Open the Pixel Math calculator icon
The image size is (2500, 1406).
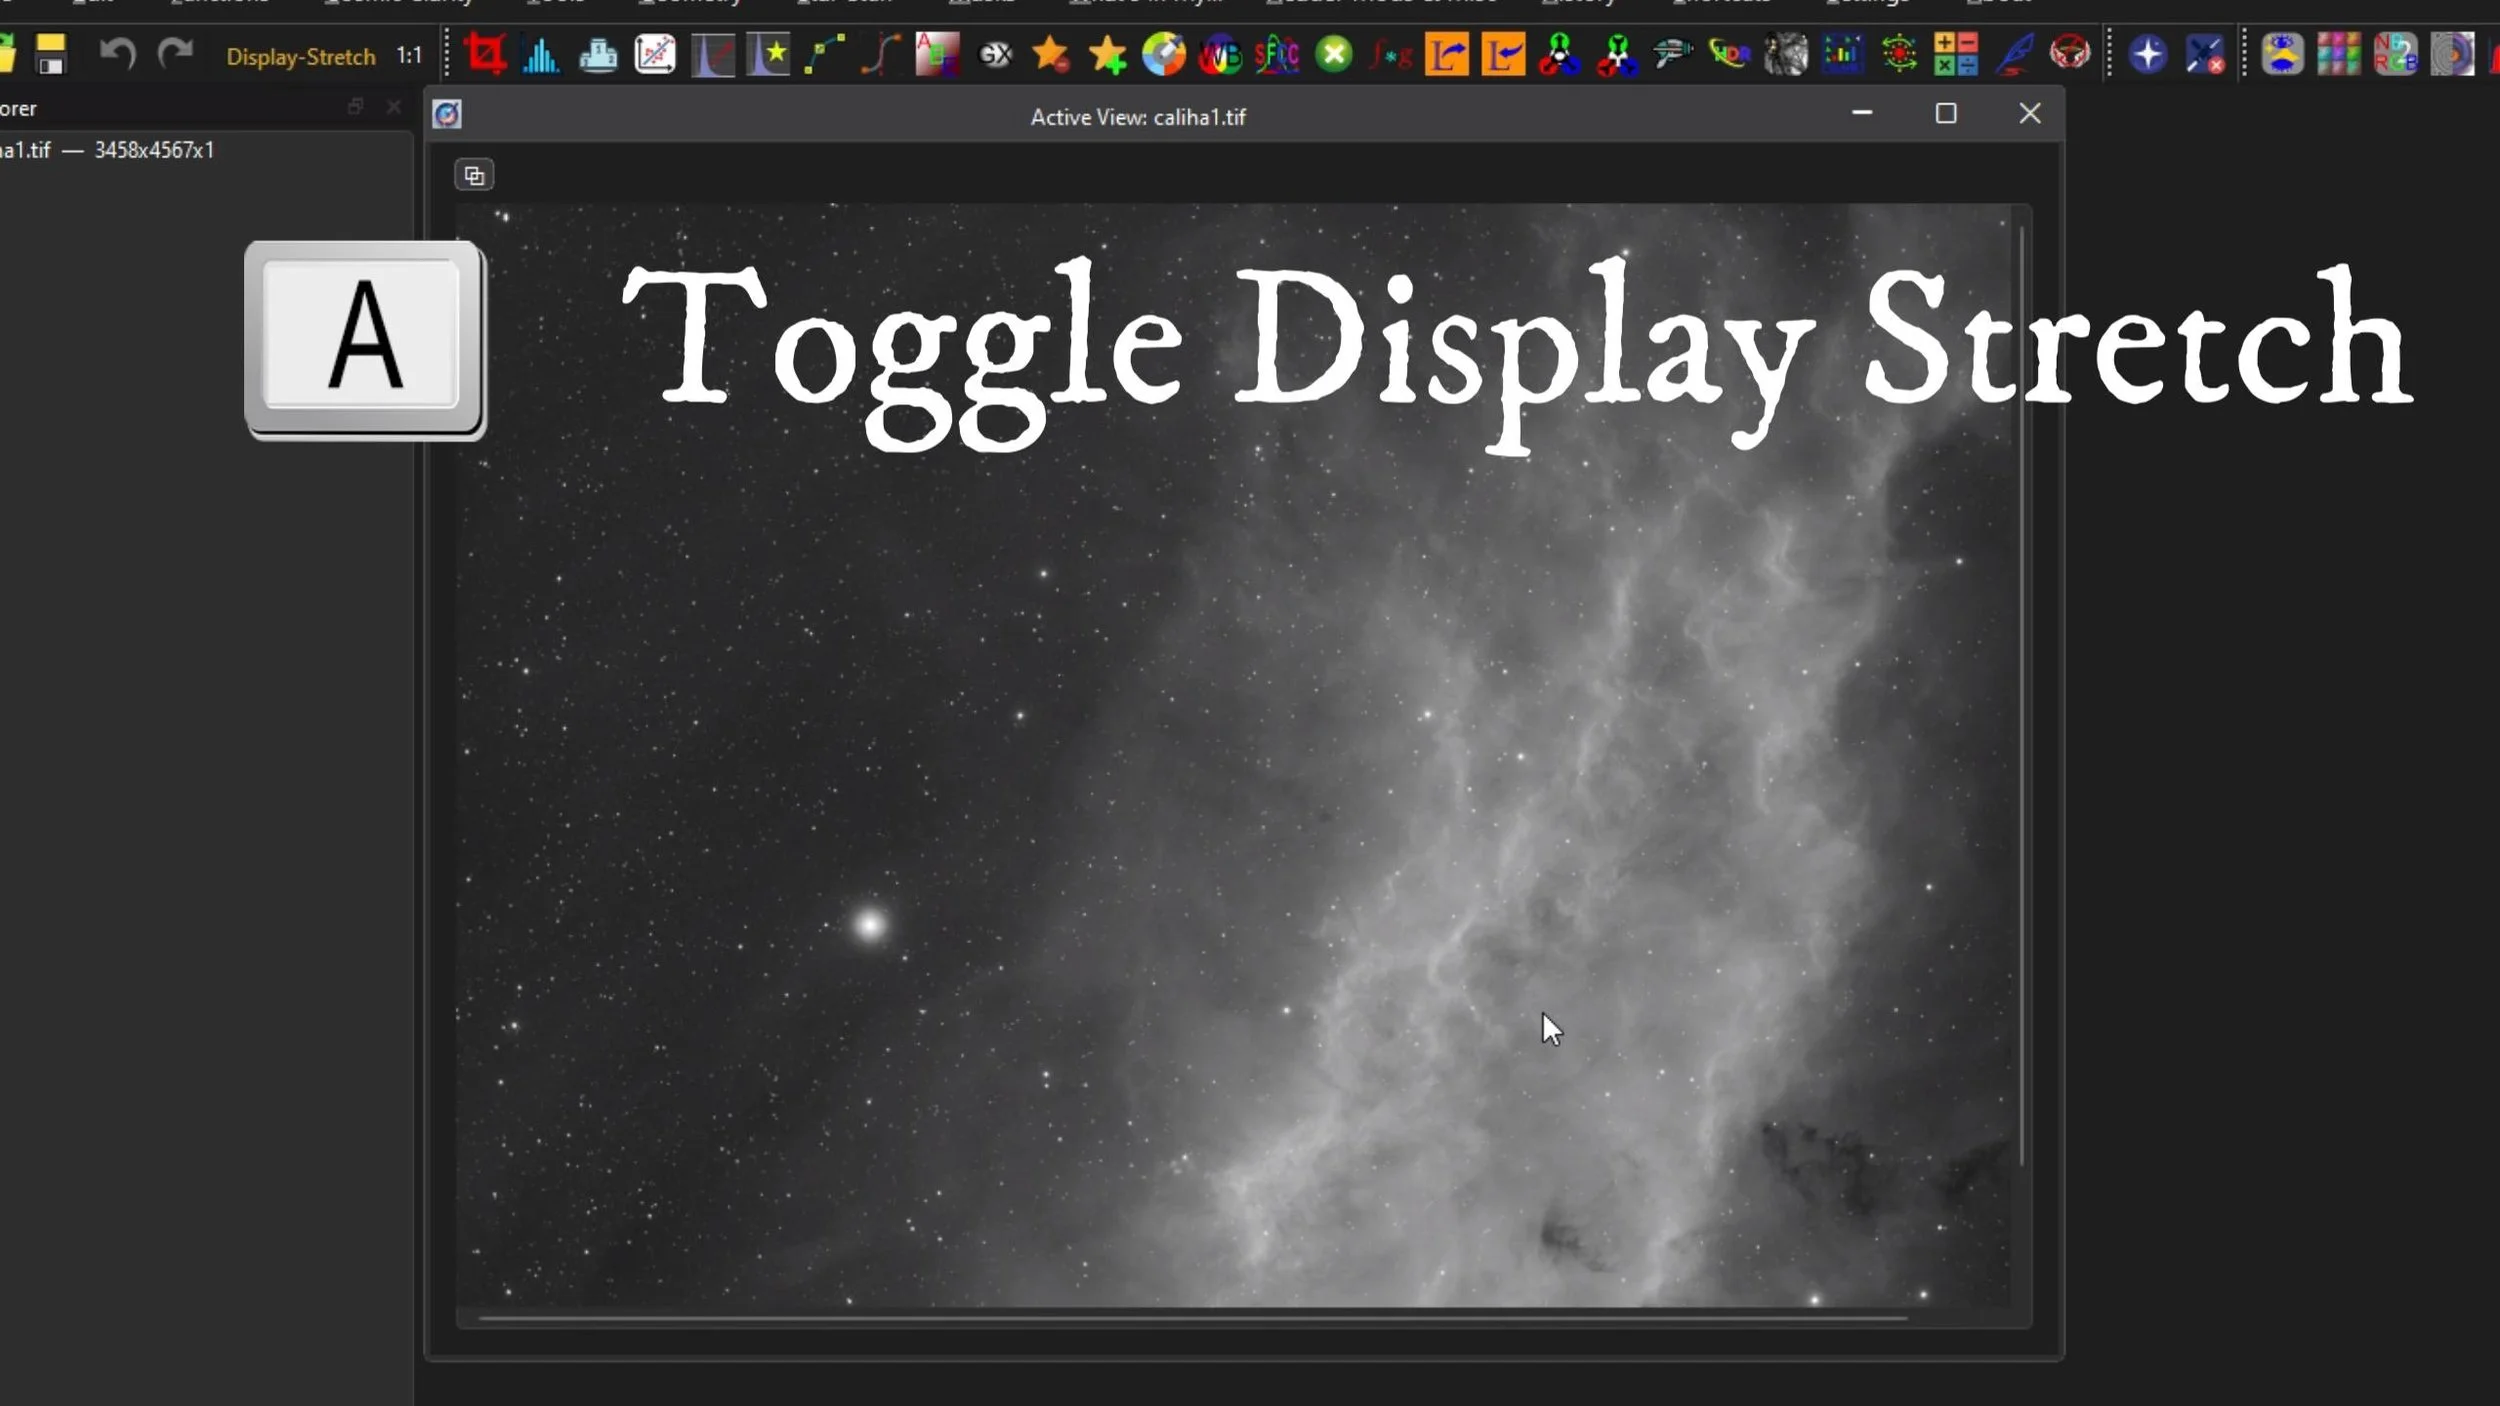click(x=1955, y=54)
